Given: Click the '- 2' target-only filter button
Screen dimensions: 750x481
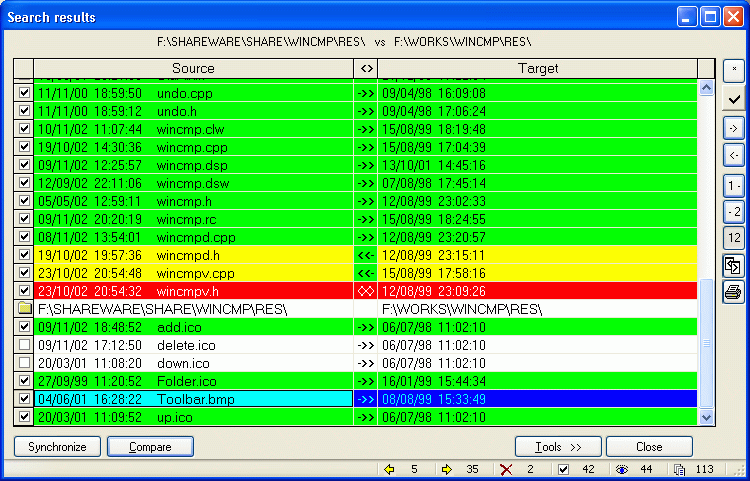Looking at the screenshot, I should 734,212.
